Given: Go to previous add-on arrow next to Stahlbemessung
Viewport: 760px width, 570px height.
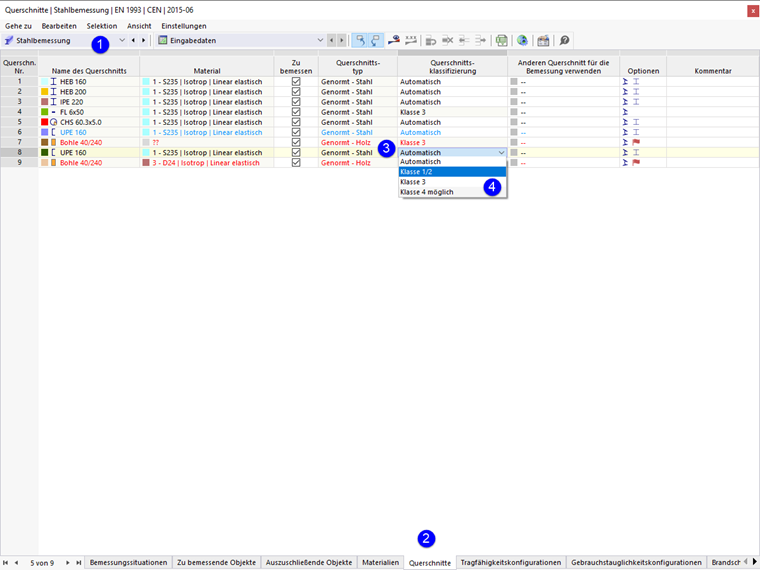Looking at the screenshot, I should 133,40.
